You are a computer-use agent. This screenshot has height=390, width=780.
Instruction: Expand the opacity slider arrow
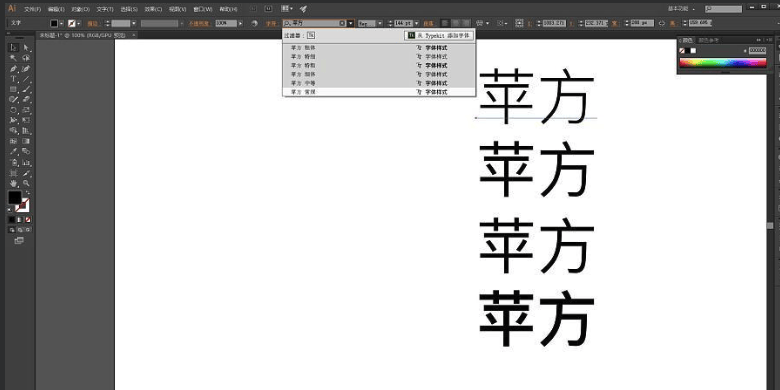pos(241,23)
